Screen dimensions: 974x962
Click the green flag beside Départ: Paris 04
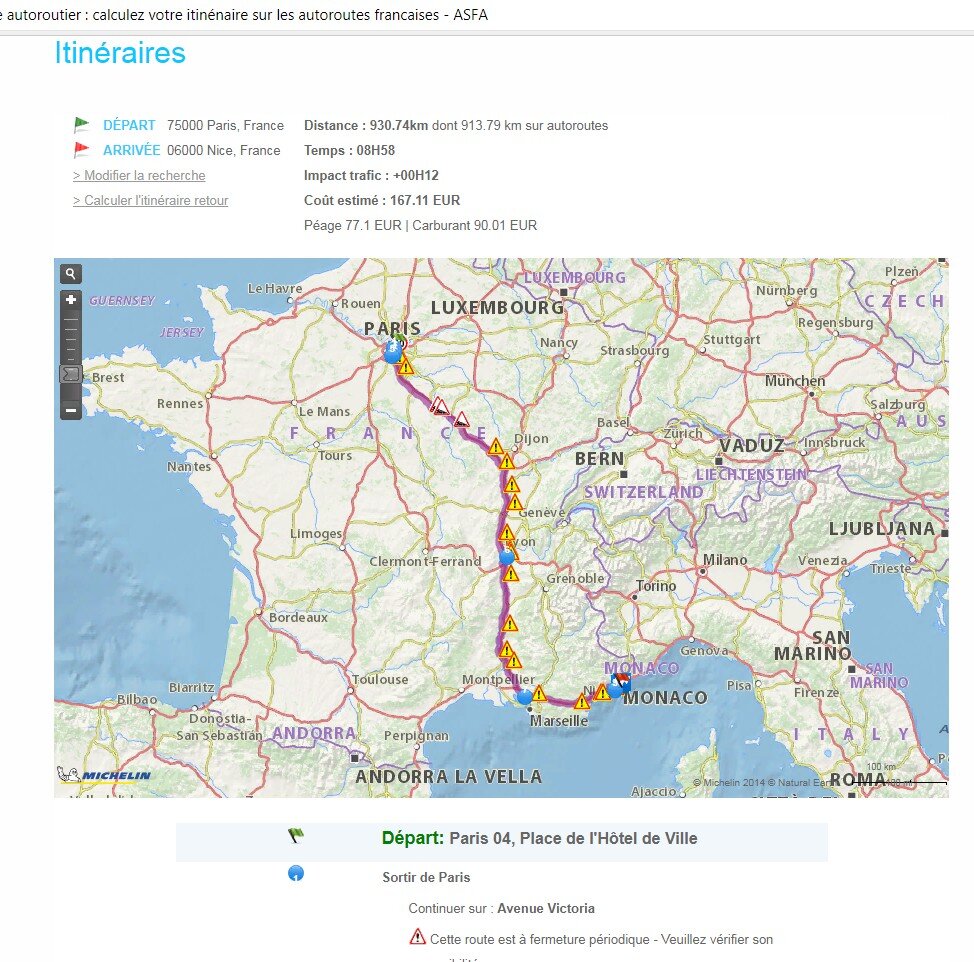click(x=296, y=836)
